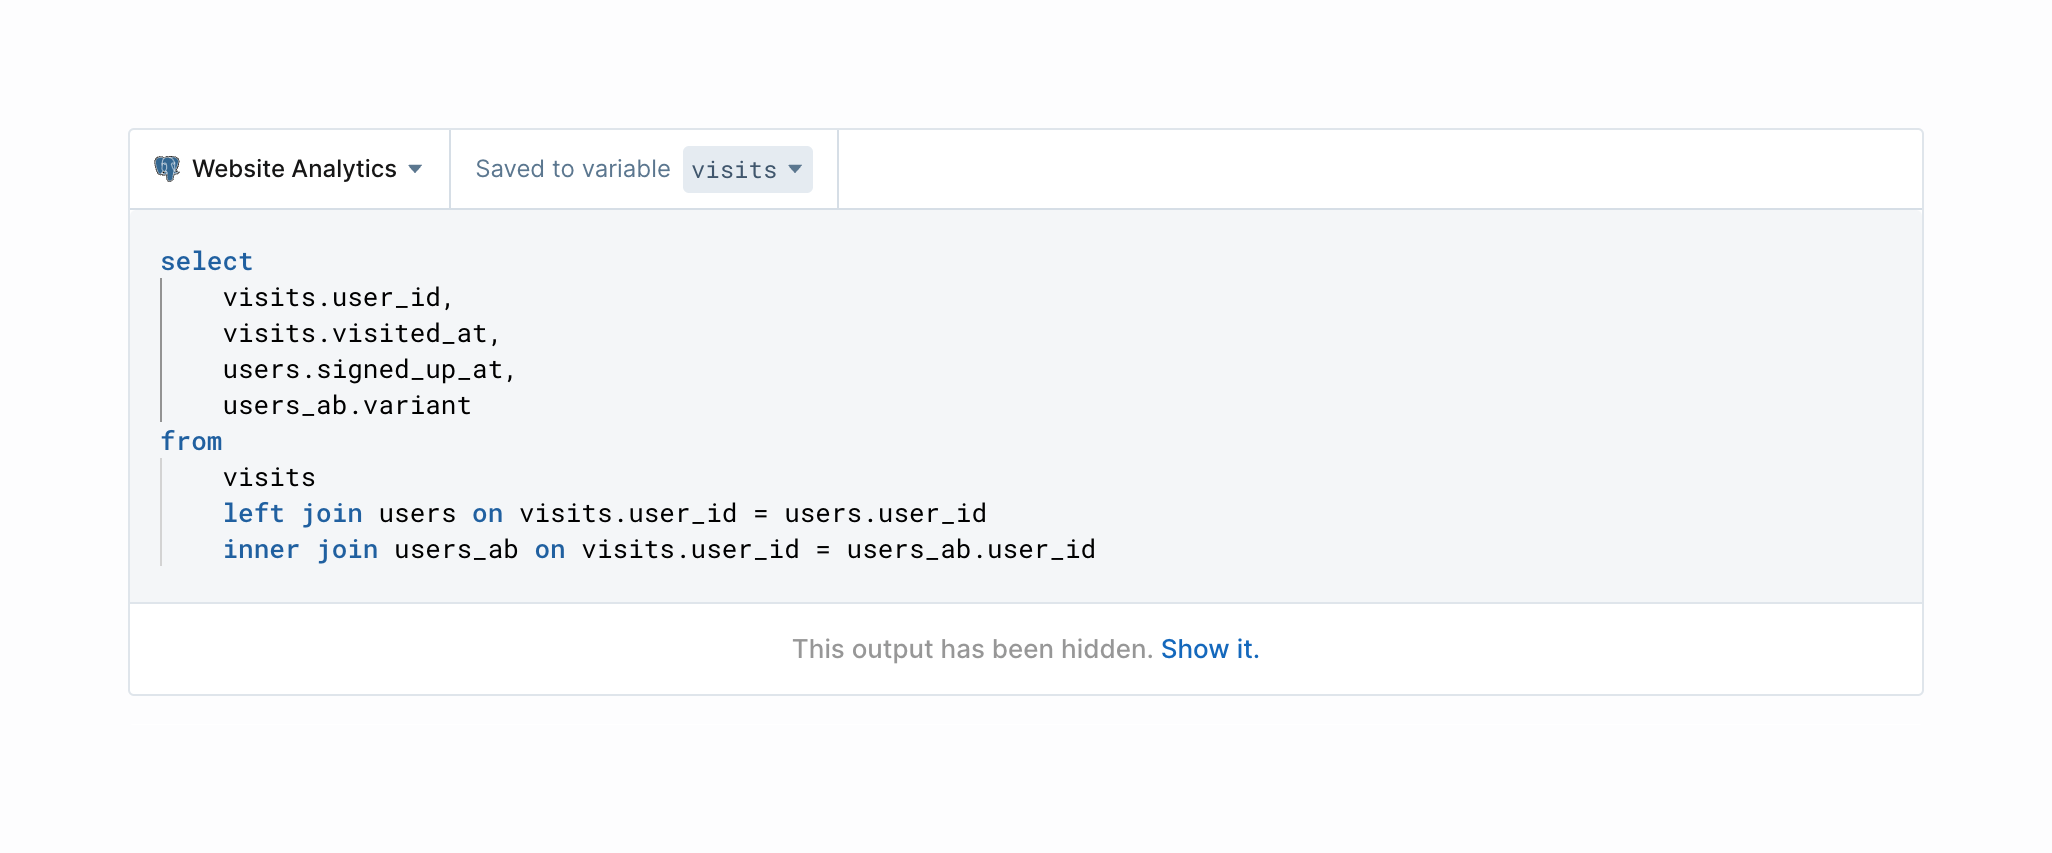Click the PostgreSQL elephant icon

coord(167,169)
